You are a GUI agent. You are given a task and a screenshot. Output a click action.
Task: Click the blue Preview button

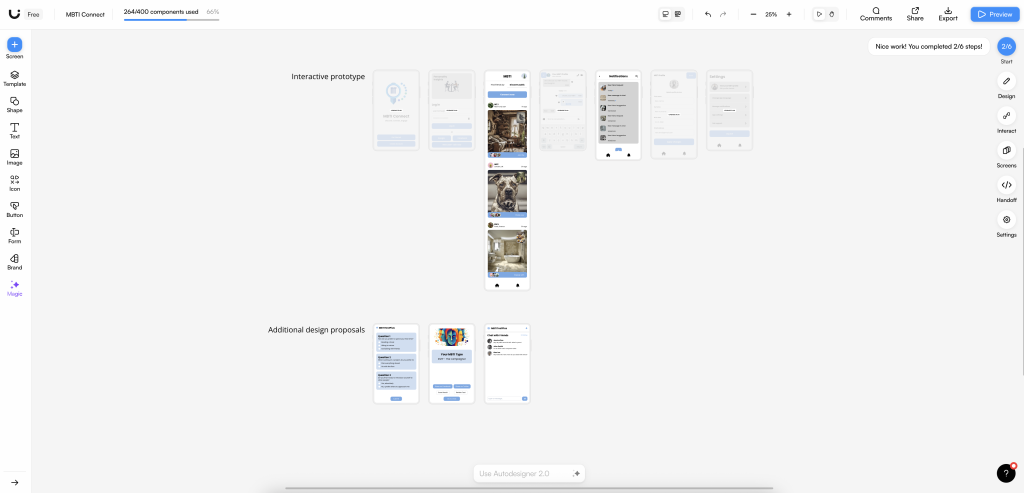pyautogui.click(x=994, y=14)
